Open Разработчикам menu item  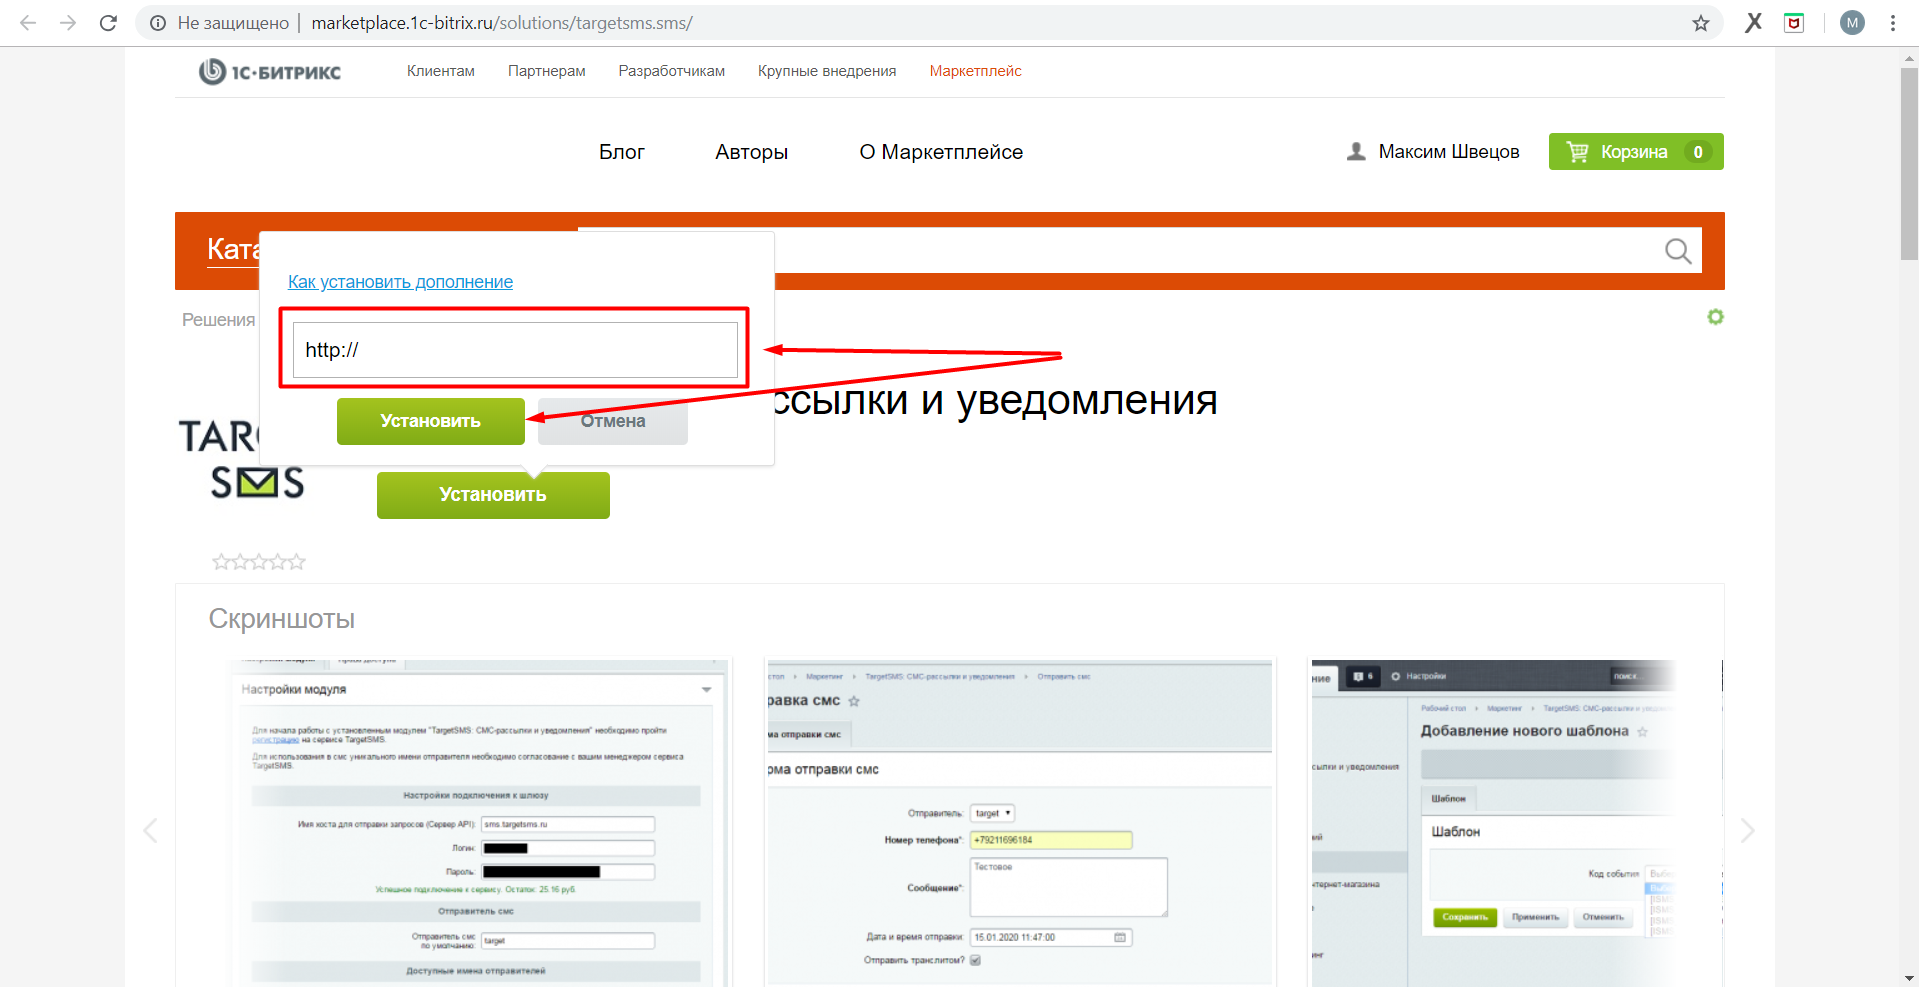click(x=672, y=71)
